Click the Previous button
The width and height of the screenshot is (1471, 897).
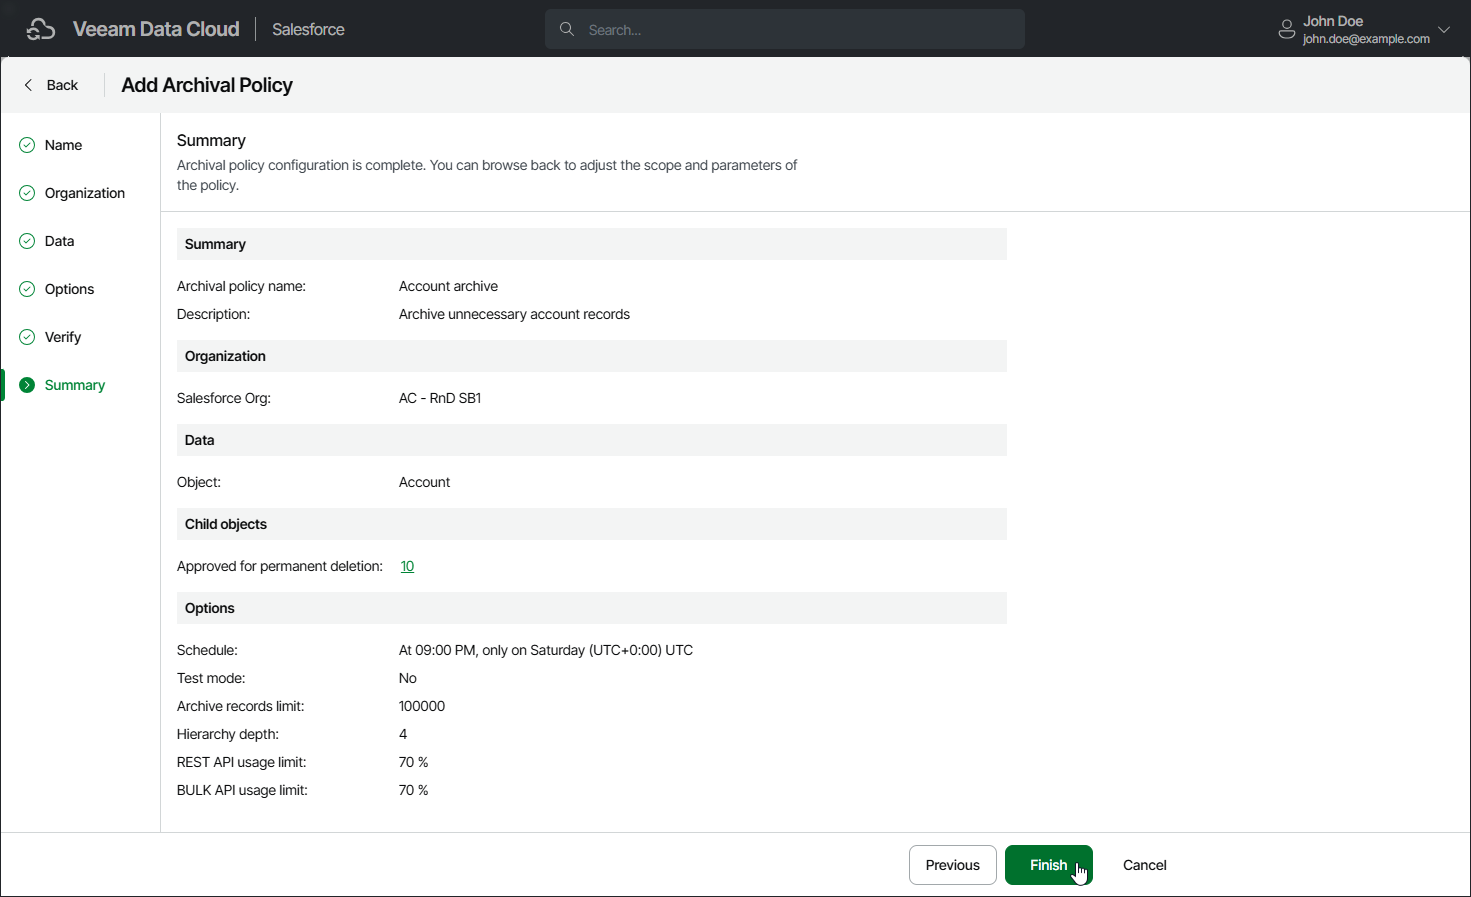[x=952, y=865]
